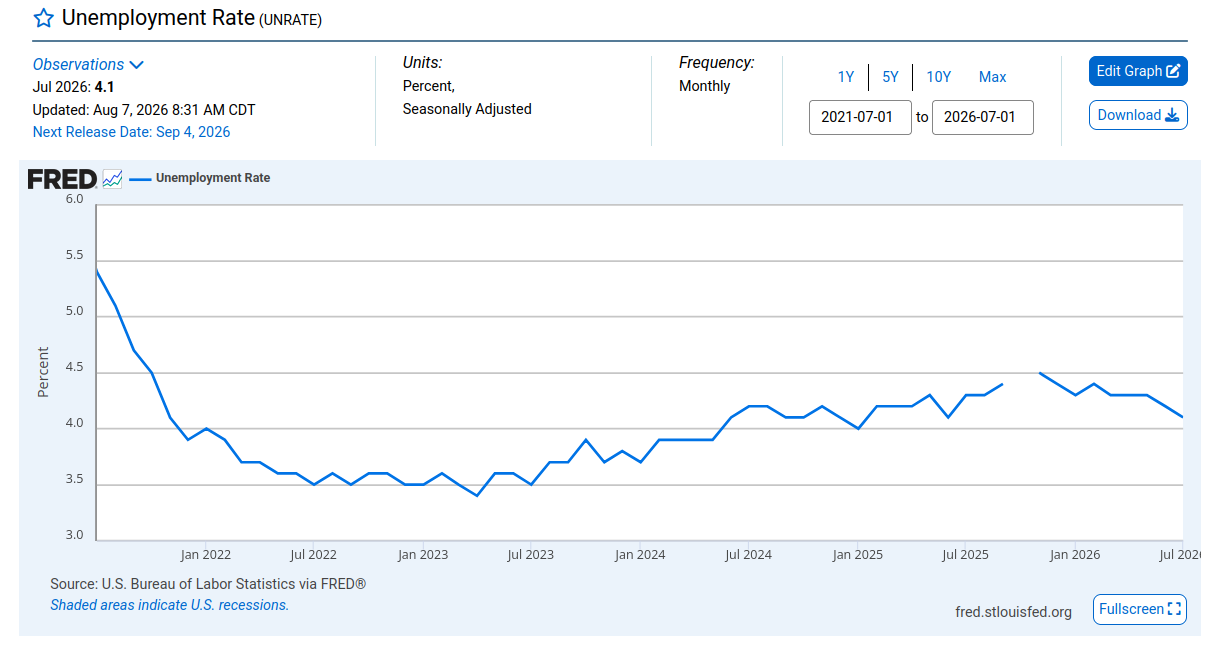1212x646 pixels.
Task: Edit the end date field 2026-07-01
Action: pyautogui.click(x=983, y=117)
